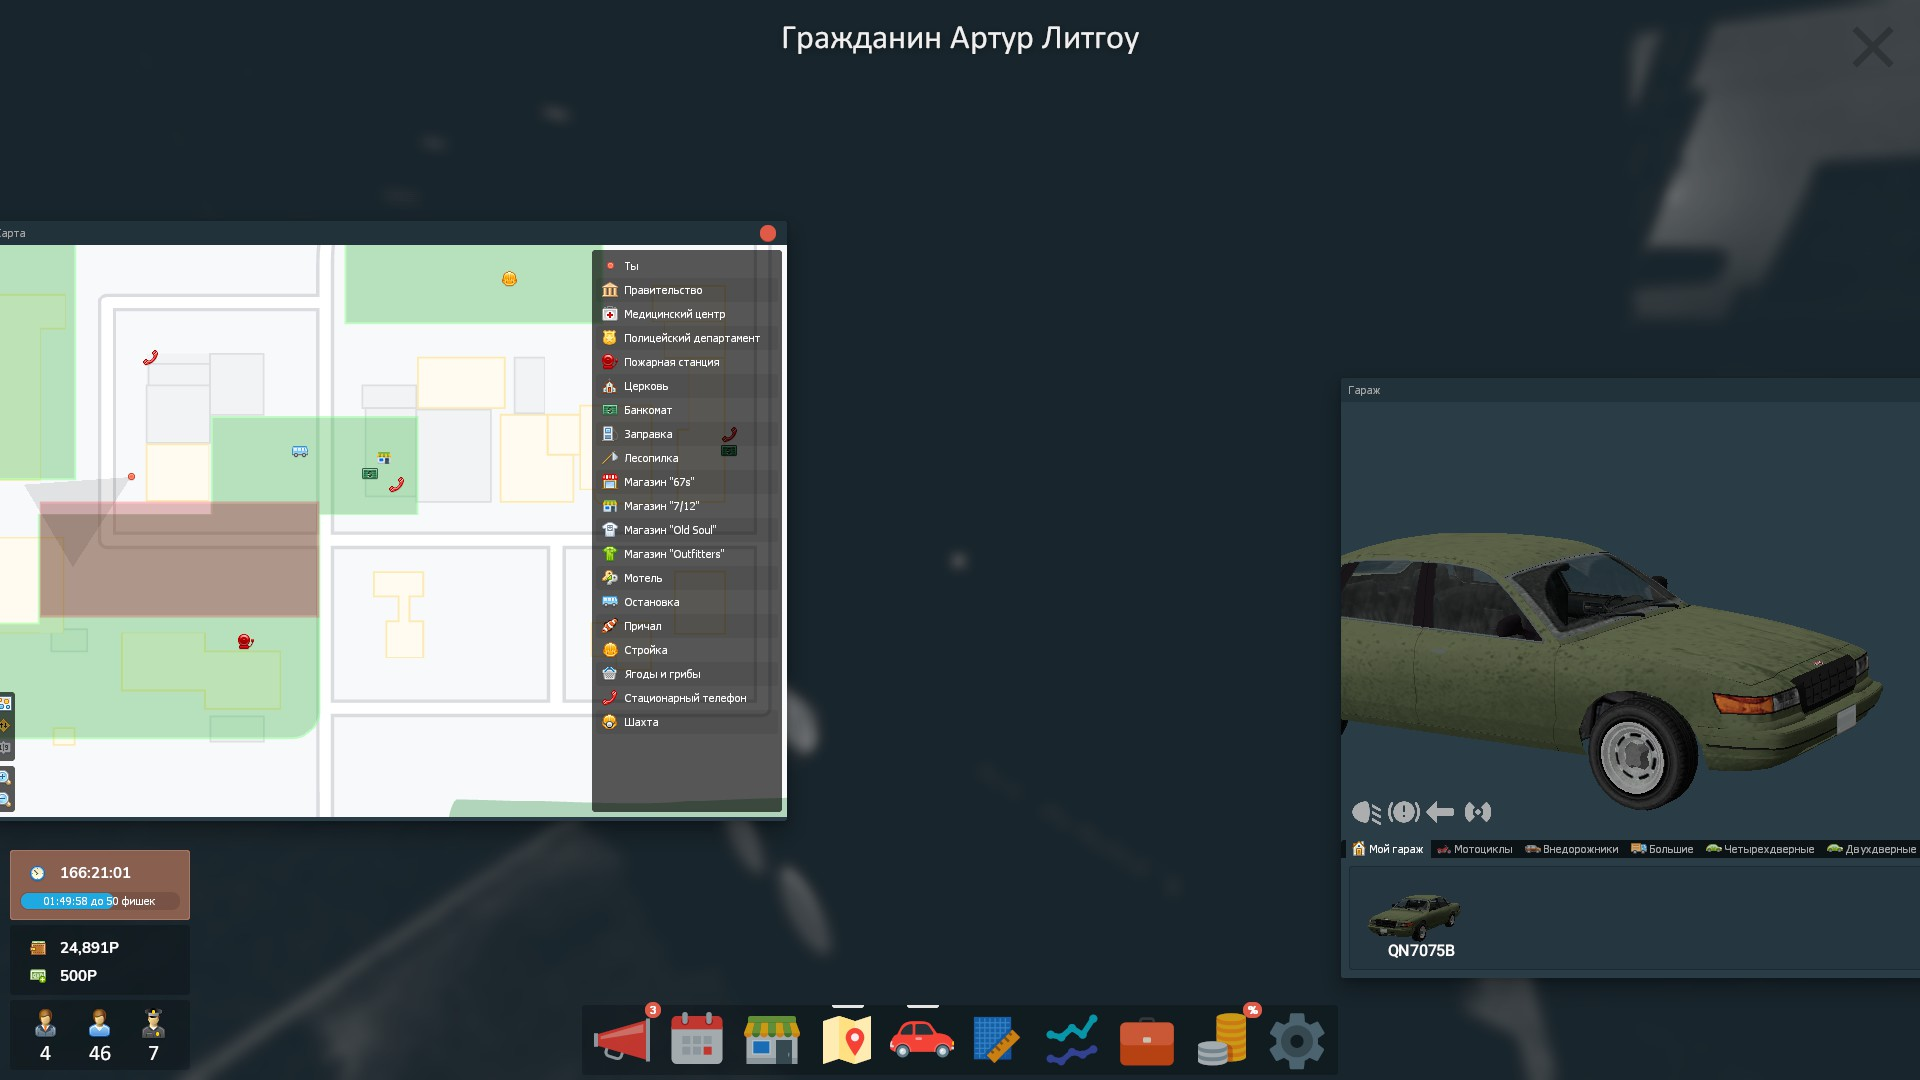The image size is (1920, 1080).
Task: Zoom out on the map
Action: (x=5, y=799)
